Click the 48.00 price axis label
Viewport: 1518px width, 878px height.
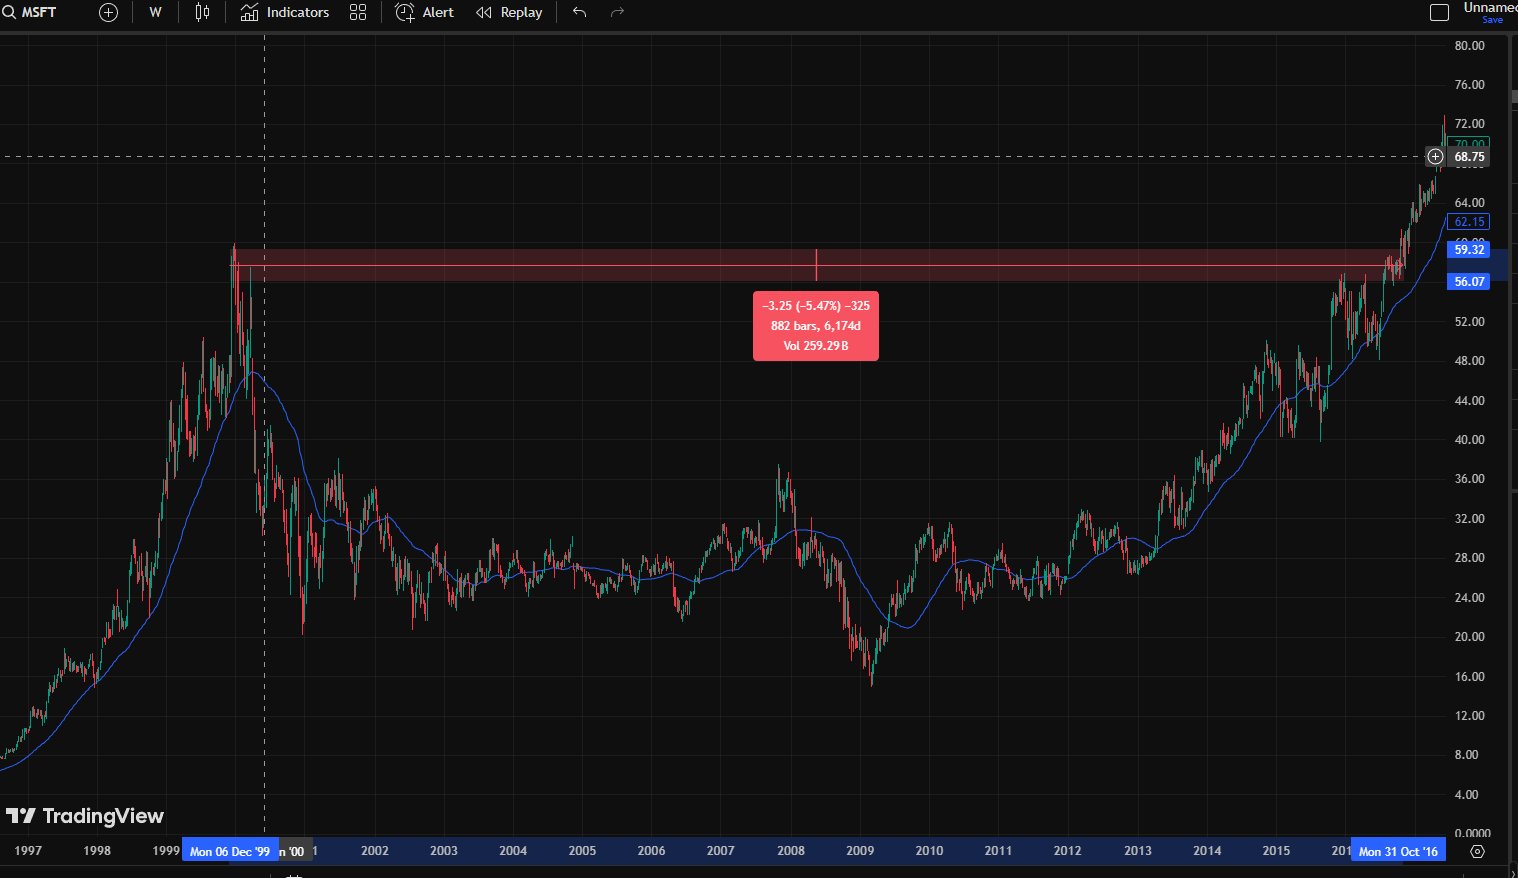[1469, 361]
